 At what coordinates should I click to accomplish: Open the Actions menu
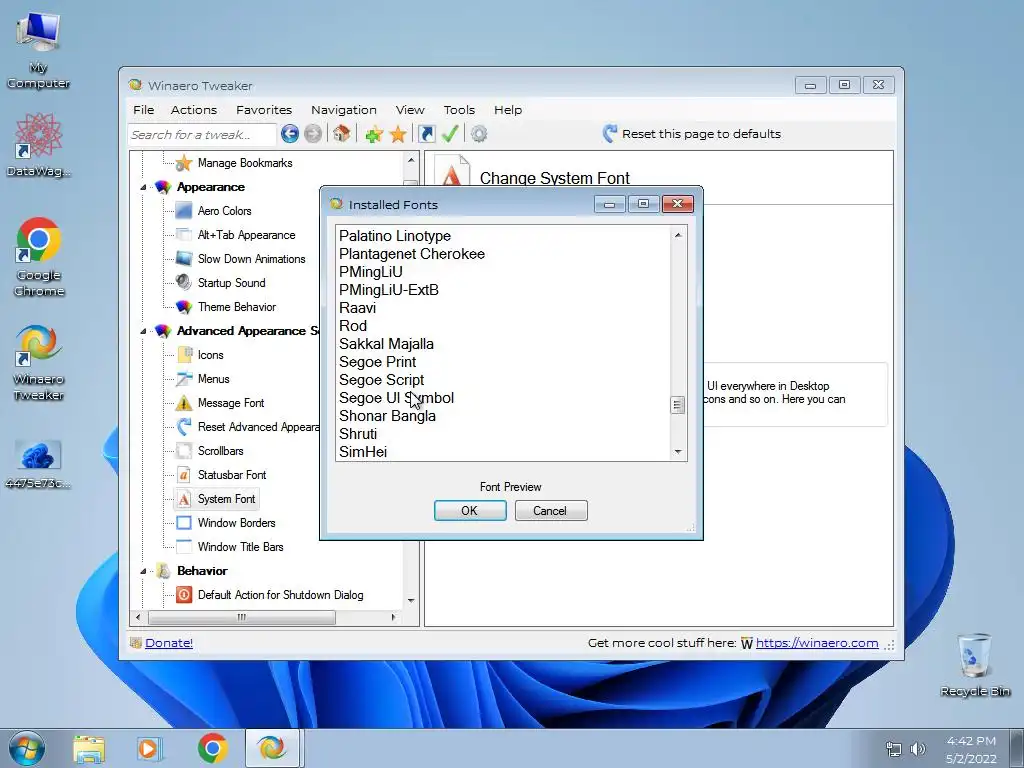(194, 110)
